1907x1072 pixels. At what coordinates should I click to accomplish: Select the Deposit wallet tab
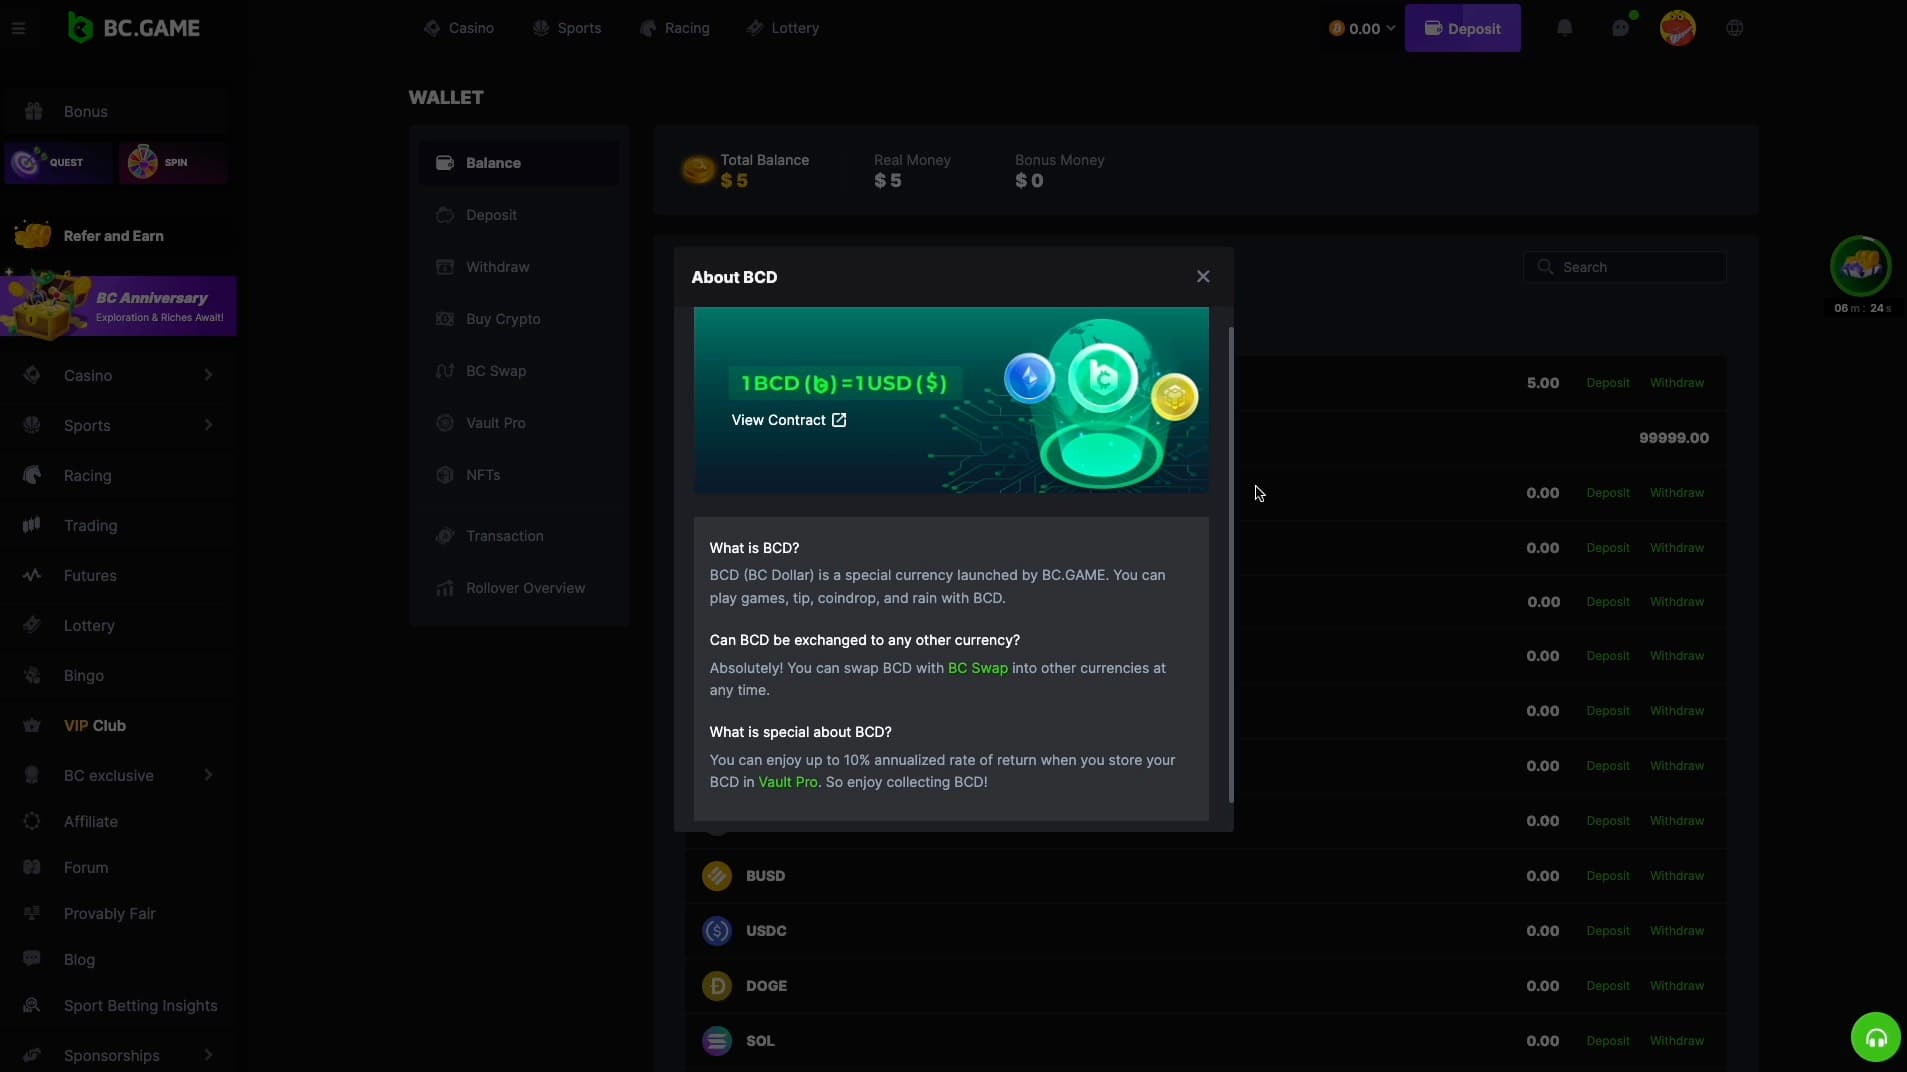pos(518,215)
